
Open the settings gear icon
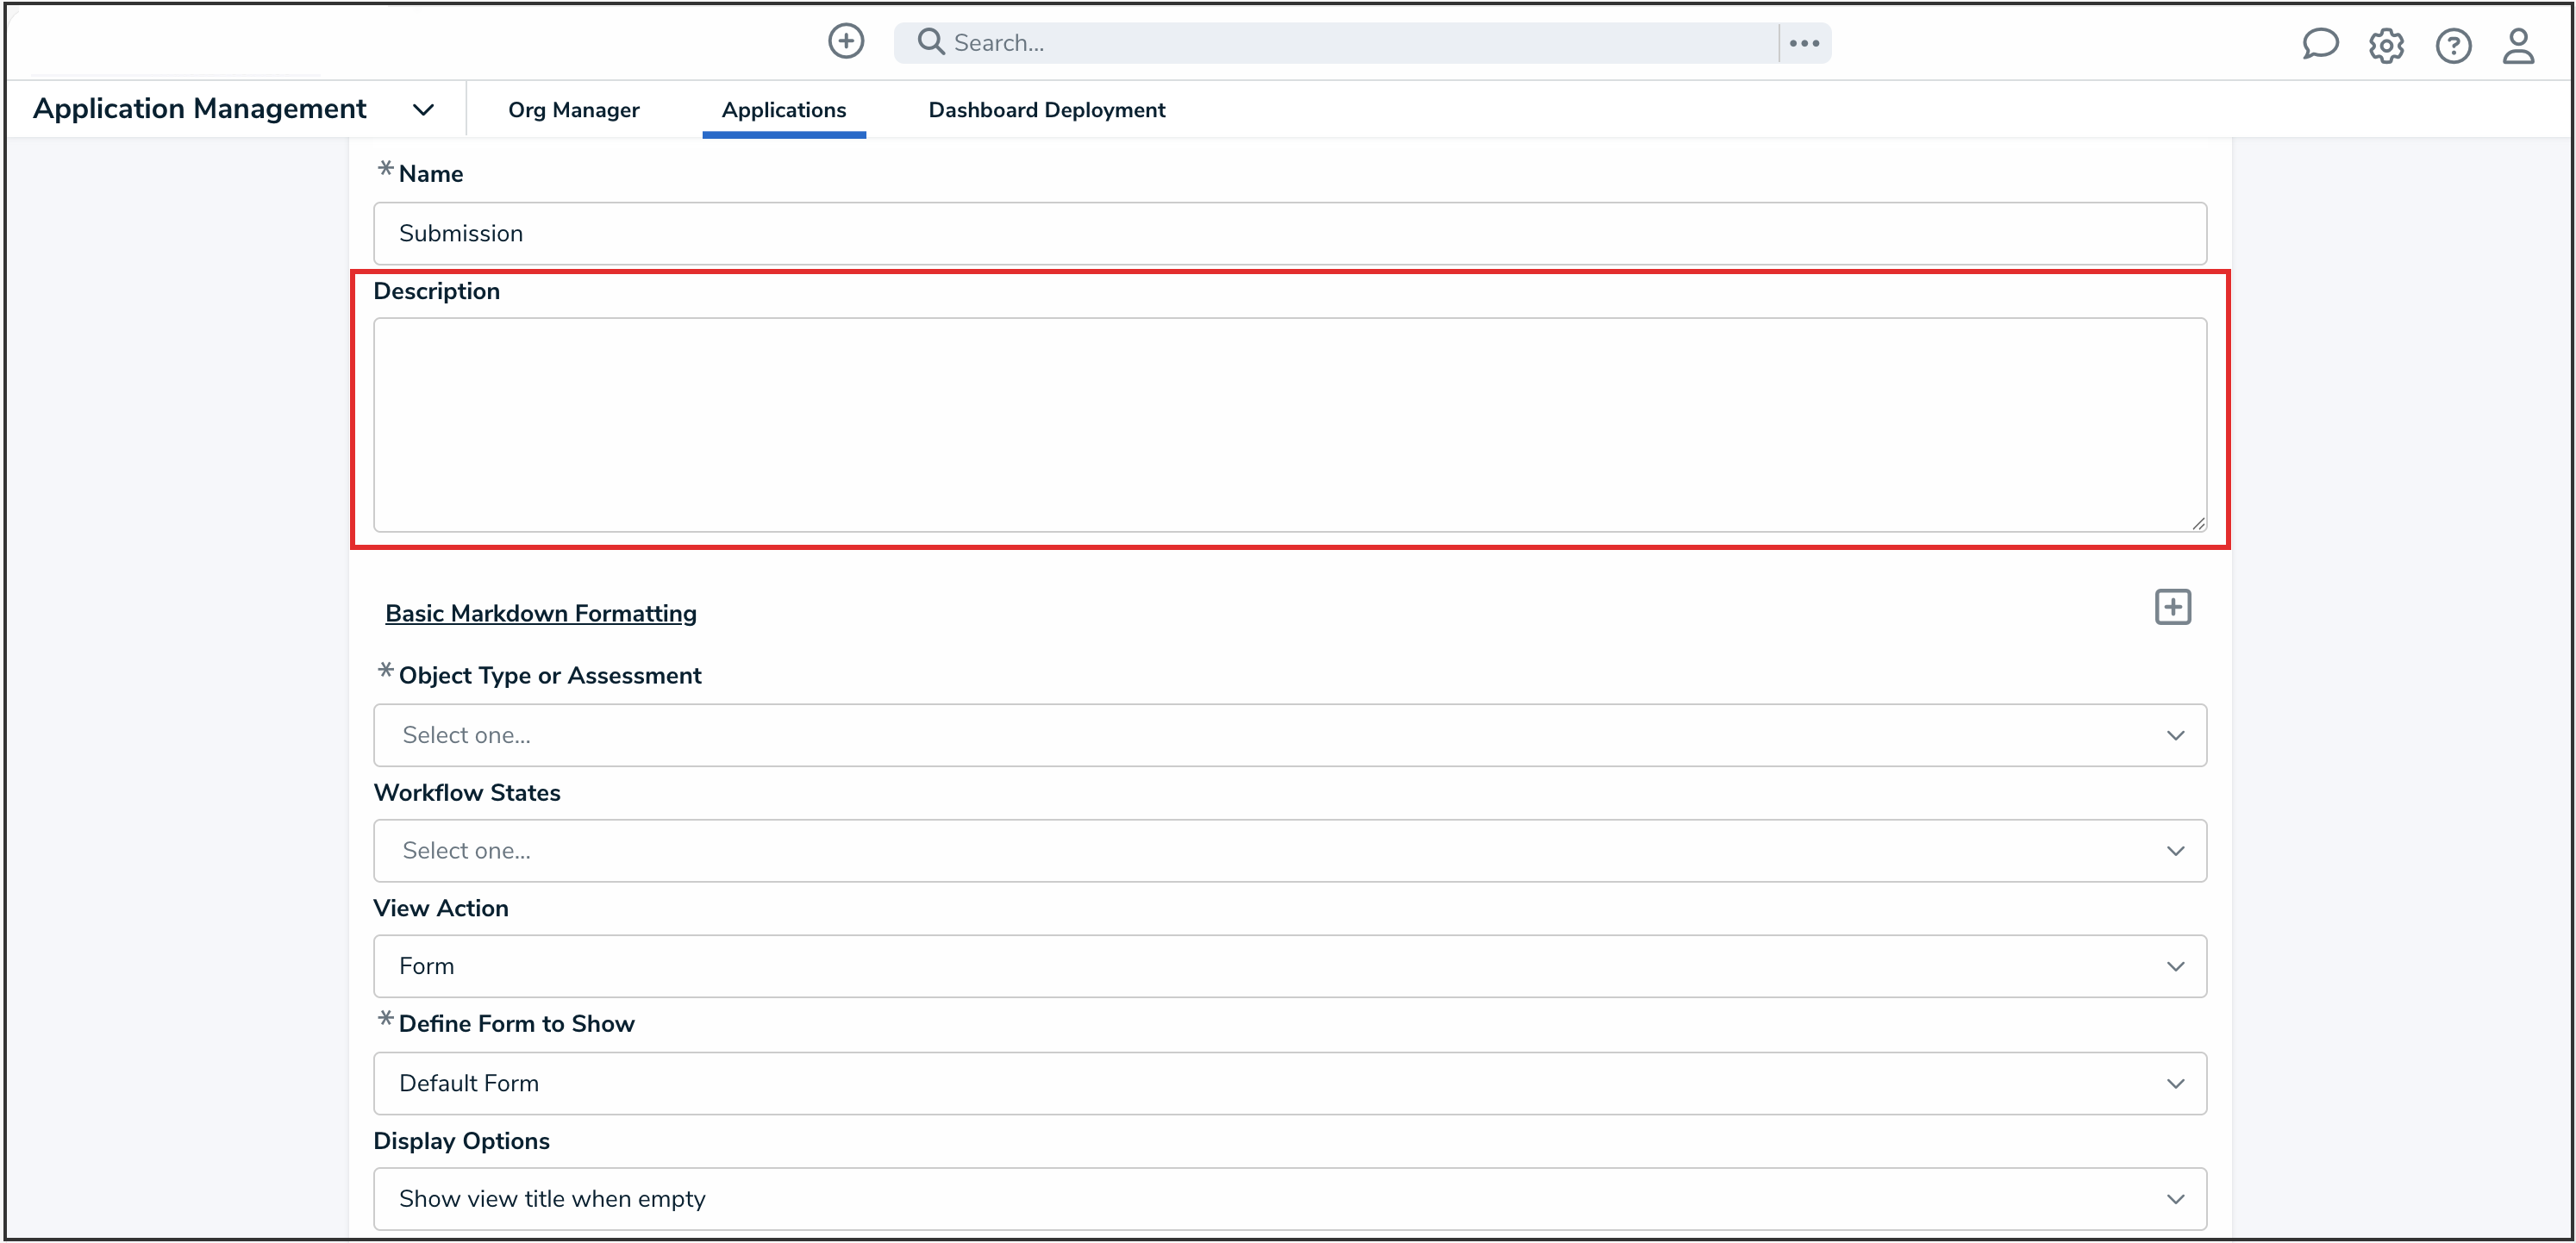pos(2386,46)
